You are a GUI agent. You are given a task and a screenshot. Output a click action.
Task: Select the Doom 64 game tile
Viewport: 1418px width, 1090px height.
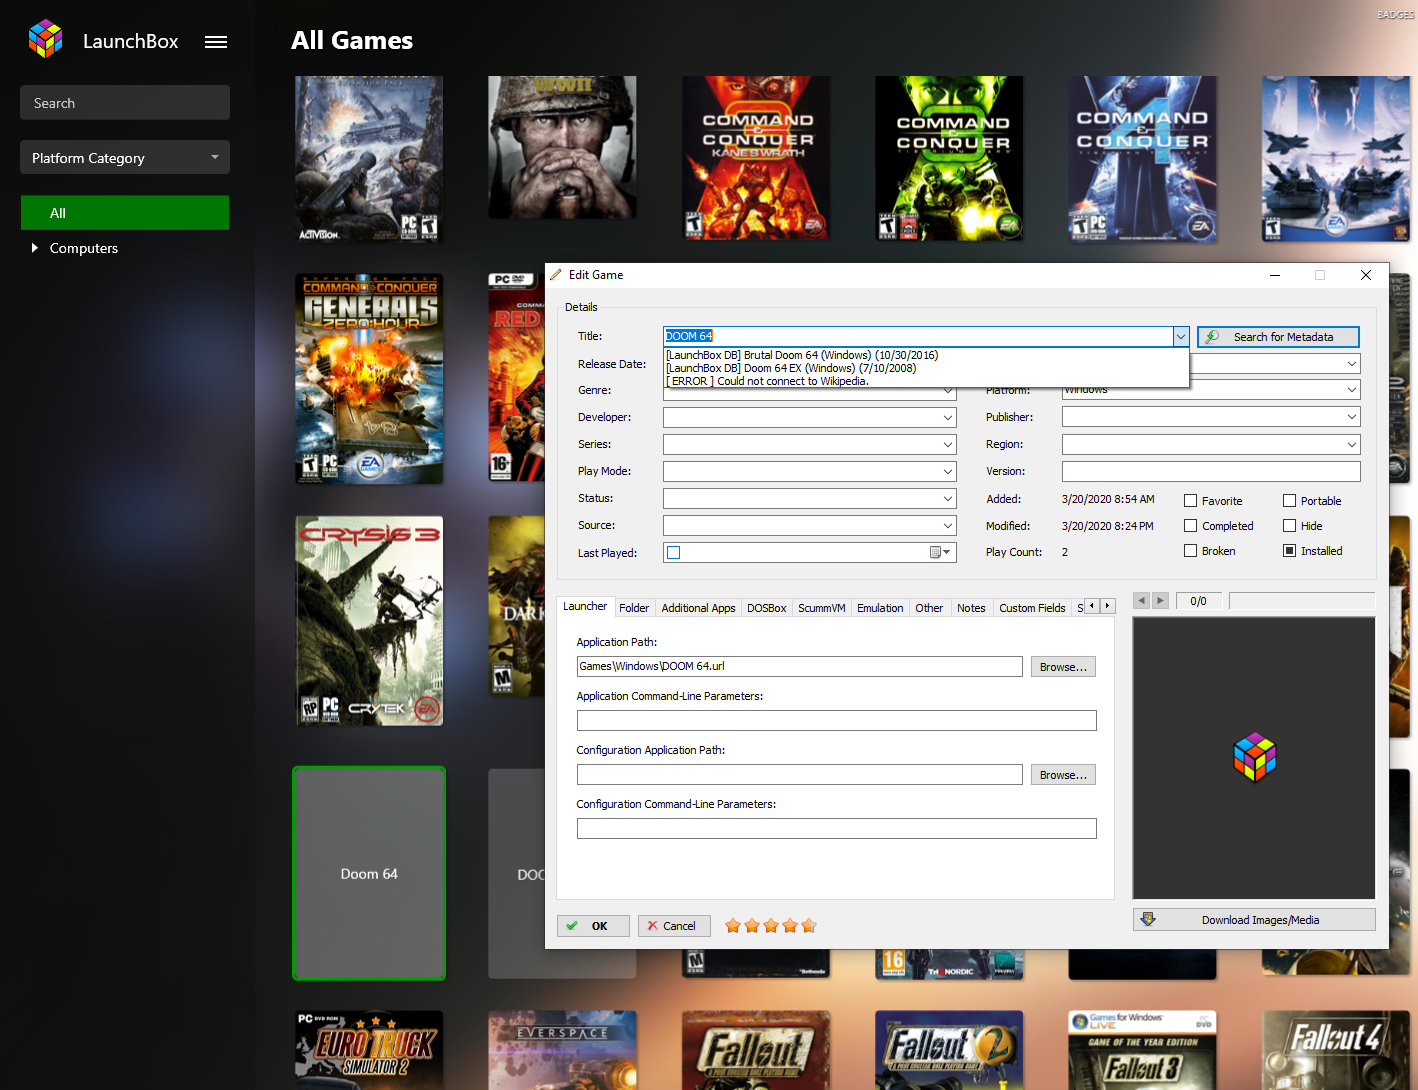[369, 873]
